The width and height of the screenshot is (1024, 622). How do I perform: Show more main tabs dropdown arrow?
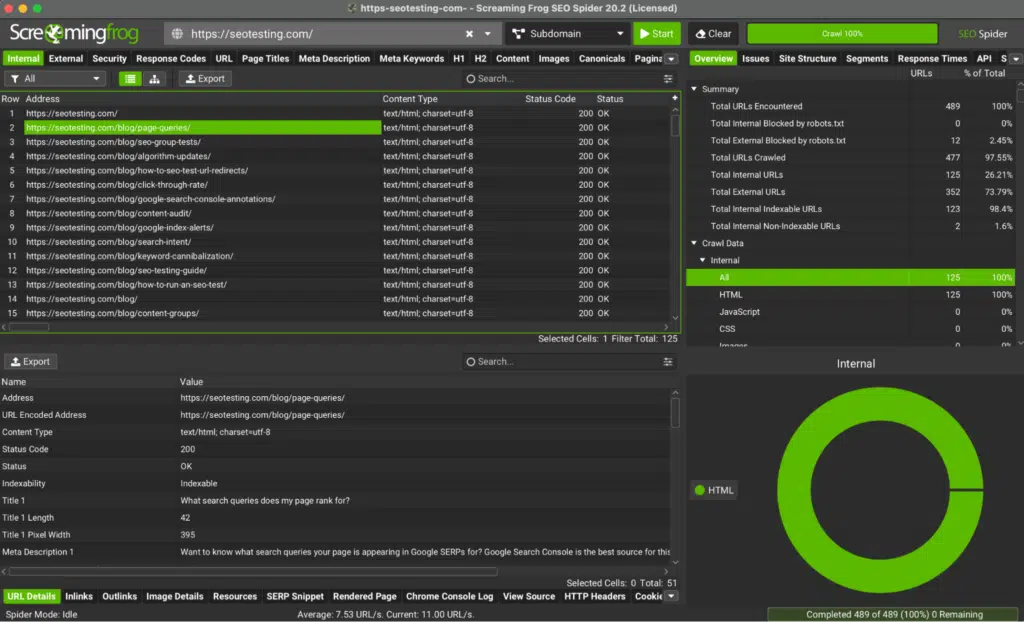coord(671,59)
